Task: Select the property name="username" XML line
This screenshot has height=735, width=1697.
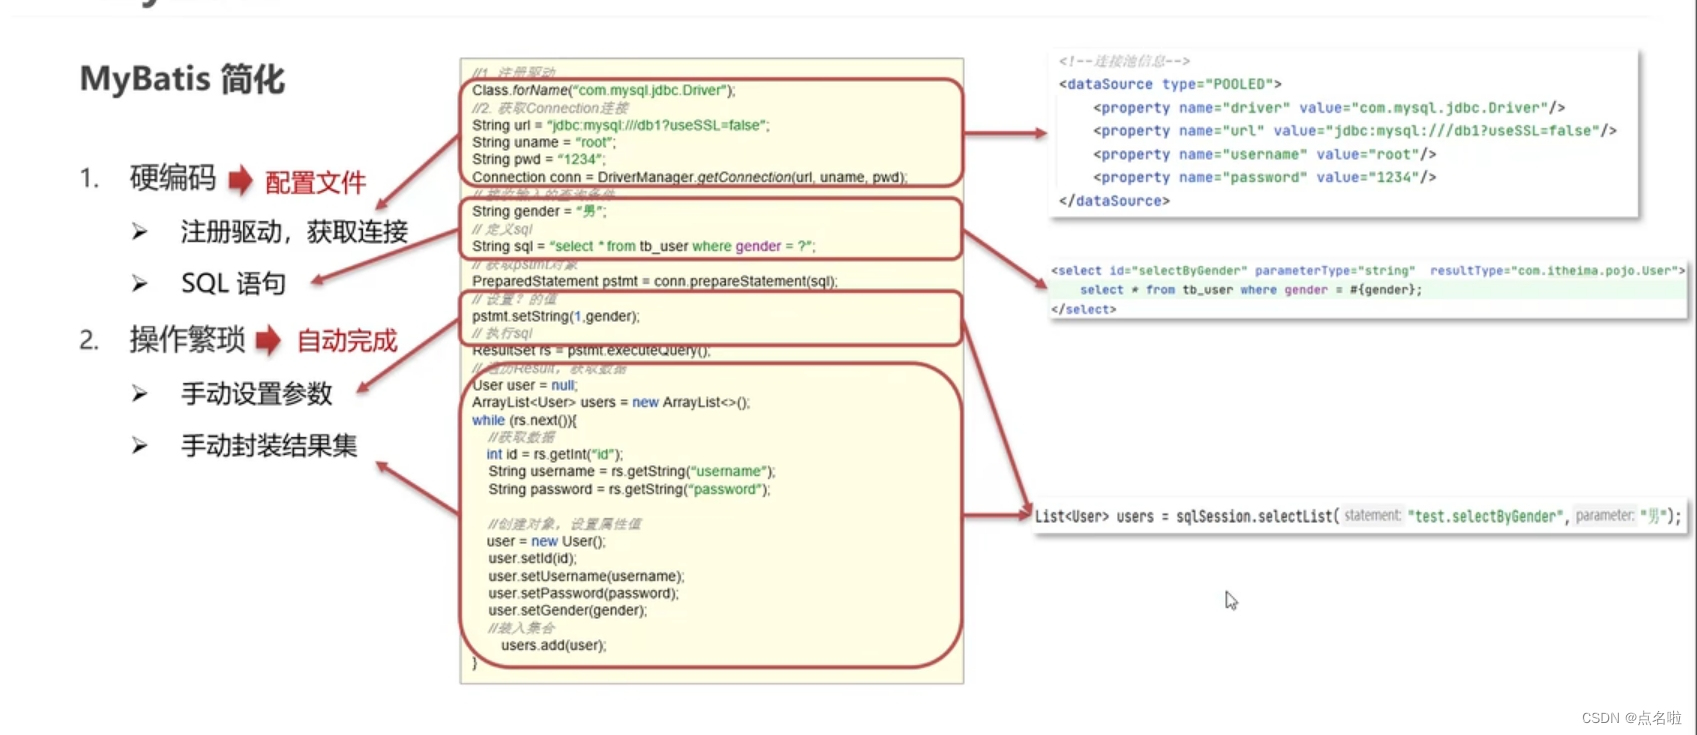Action: pyautogui.click(x=1264, y=154)
